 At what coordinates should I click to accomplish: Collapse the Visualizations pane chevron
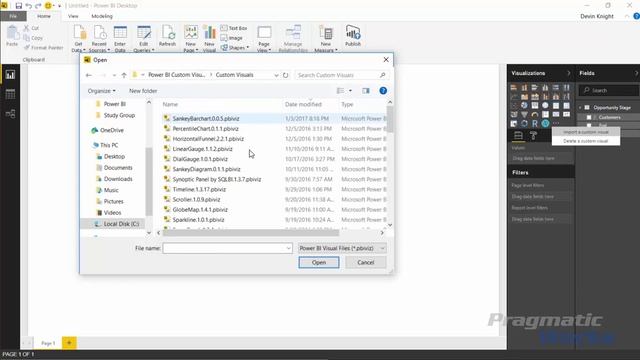click(569, 73)
